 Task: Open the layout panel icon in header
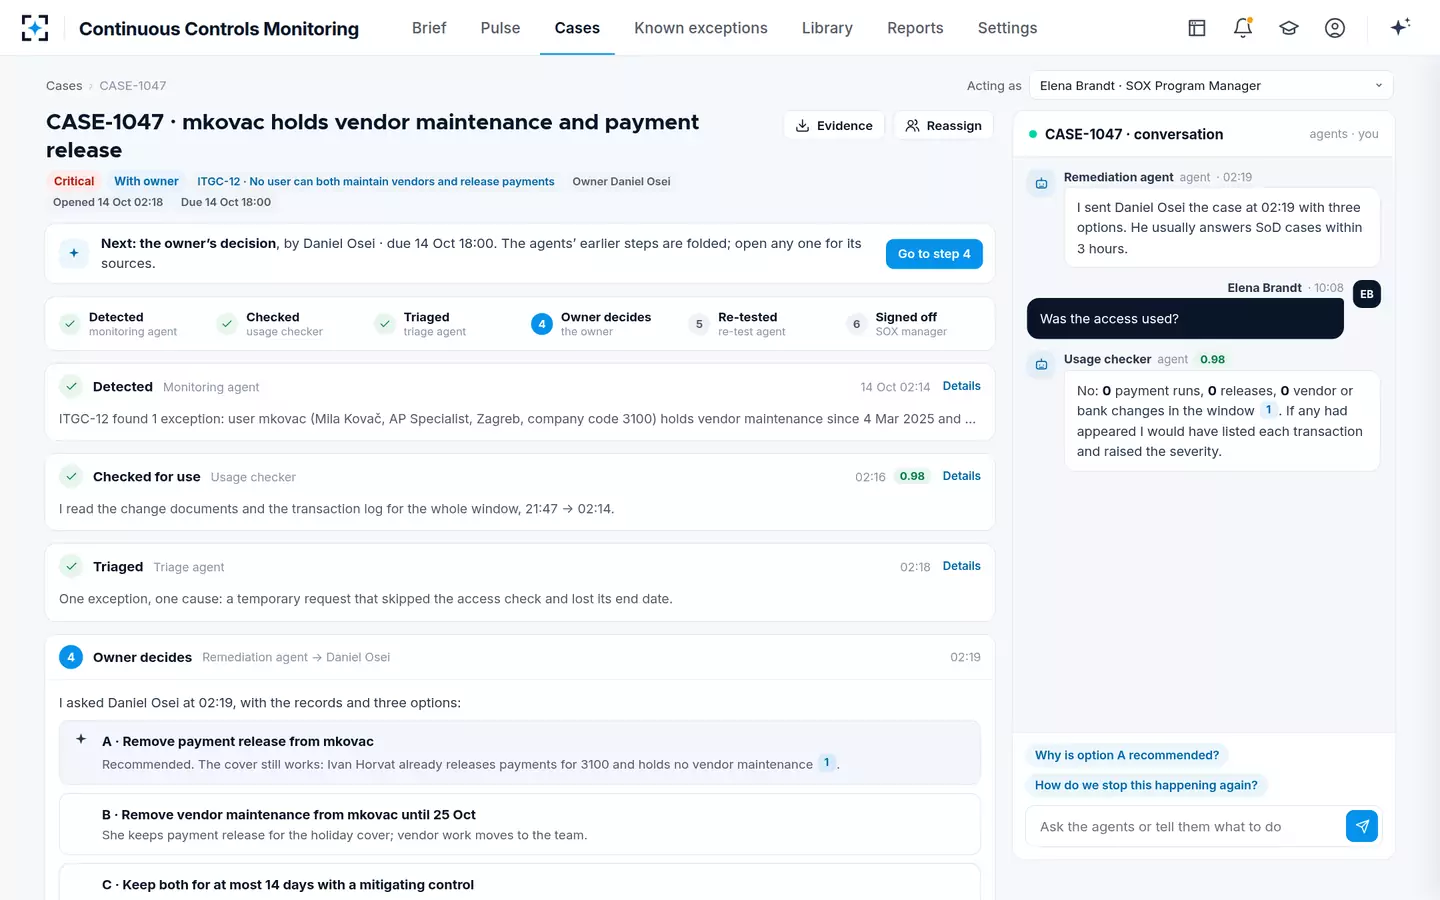click(x=1197, y=28)
